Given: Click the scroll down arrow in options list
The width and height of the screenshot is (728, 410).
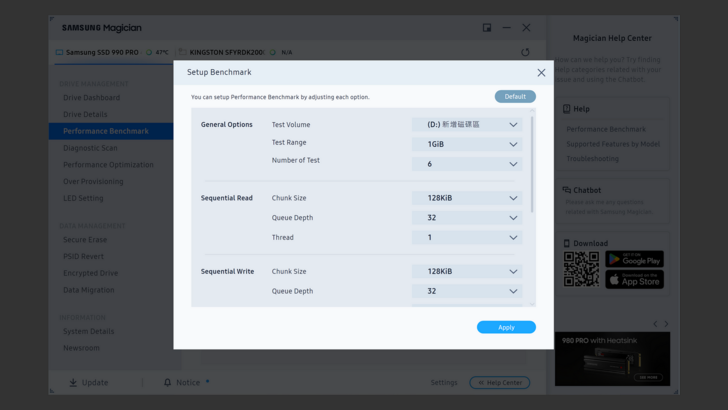Looking at the screenshot, I should 532,304.
